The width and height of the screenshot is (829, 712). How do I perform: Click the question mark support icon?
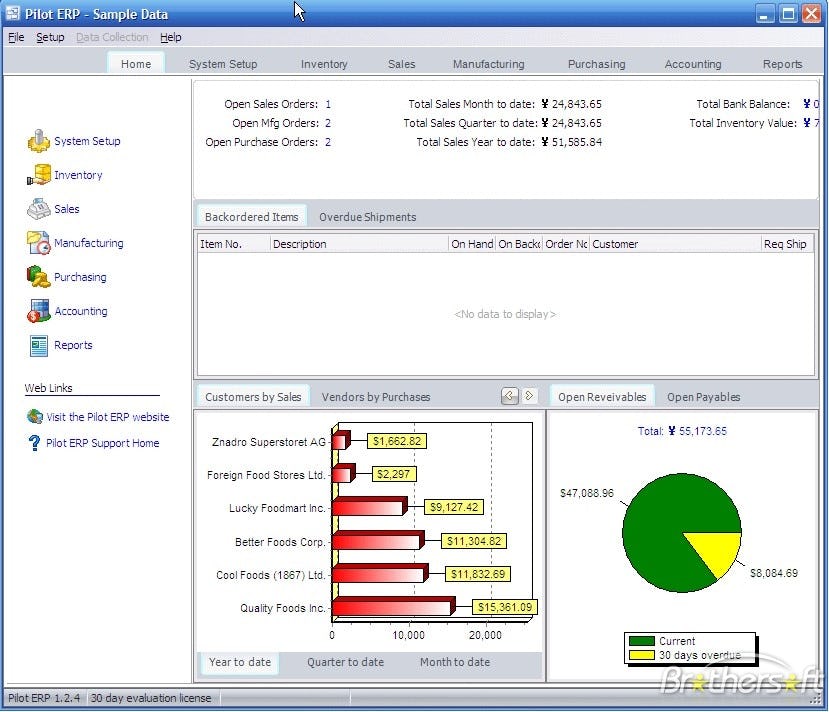(34, 443)
